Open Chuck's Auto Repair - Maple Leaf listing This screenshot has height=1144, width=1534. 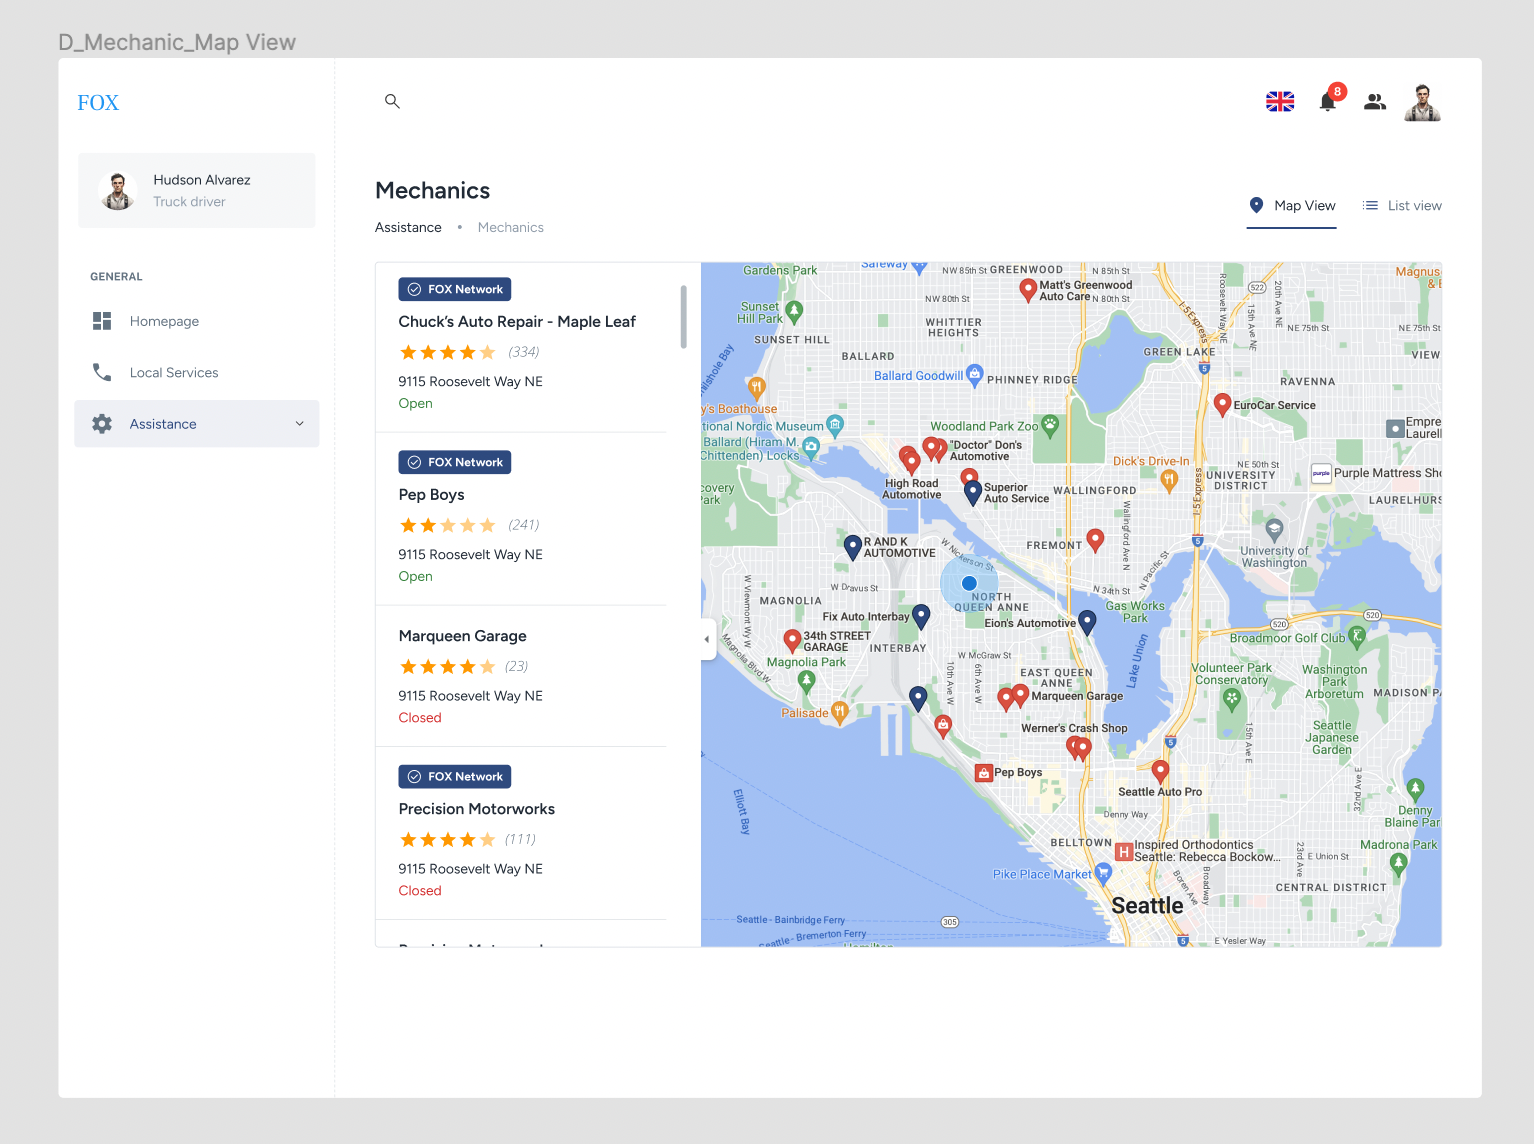pyautogui.click(x=517, y=321)
